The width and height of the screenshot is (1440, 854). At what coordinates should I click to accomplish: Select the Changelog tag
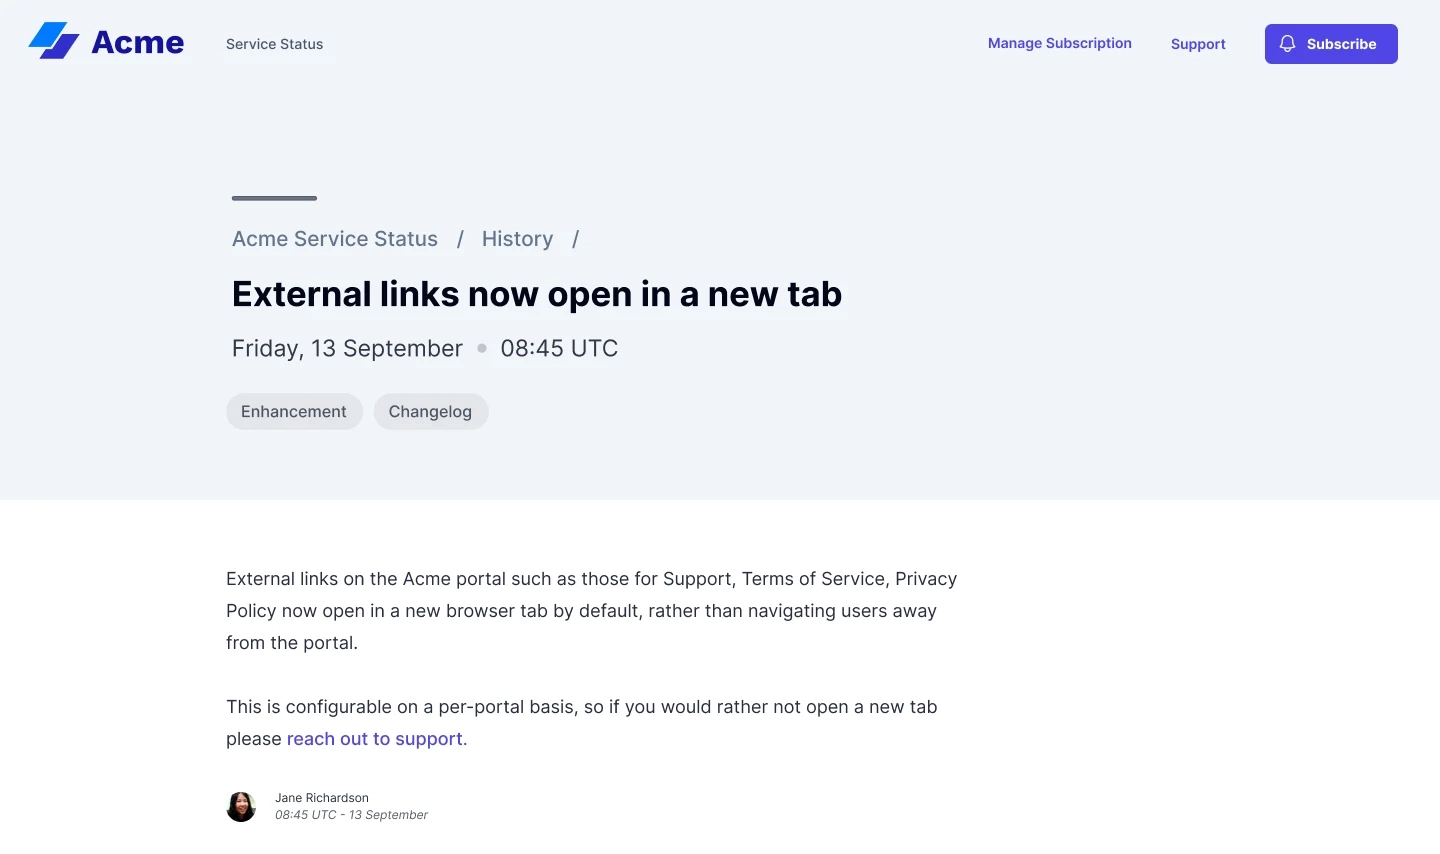click(x=430, y=411)
